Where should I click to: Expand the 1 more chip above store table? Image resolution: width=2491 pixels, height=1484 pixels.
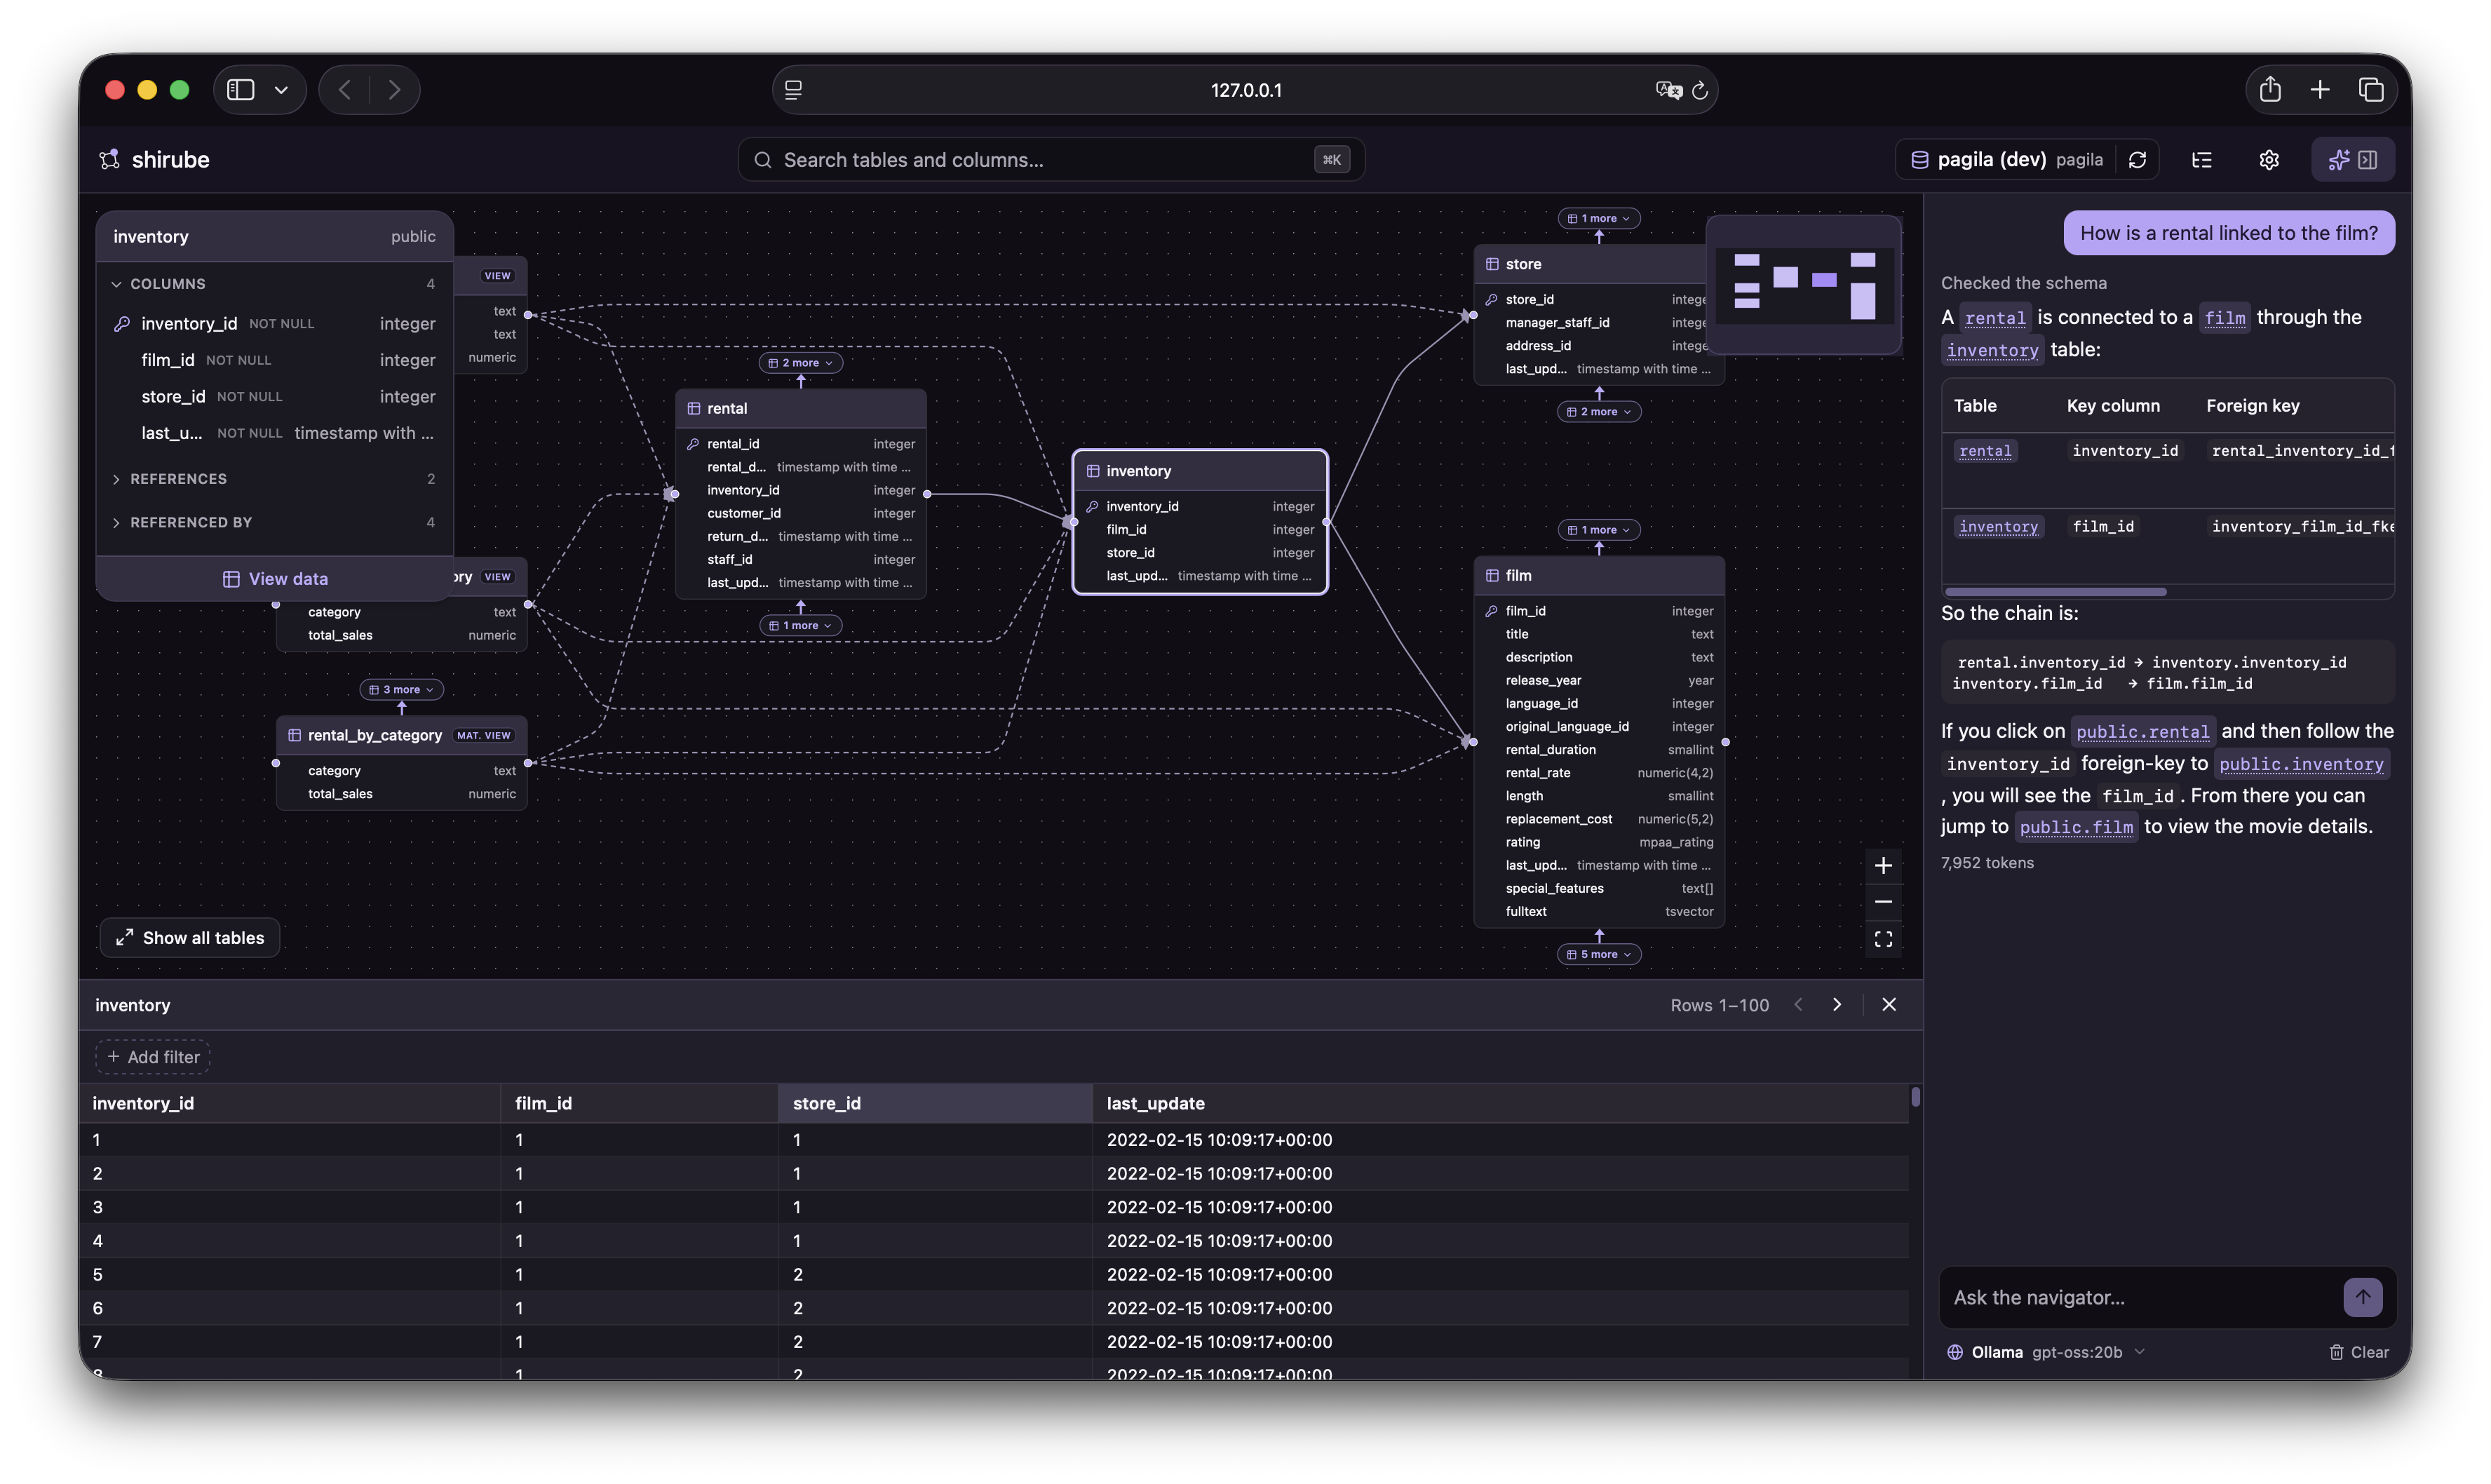tap(1598, 218)
